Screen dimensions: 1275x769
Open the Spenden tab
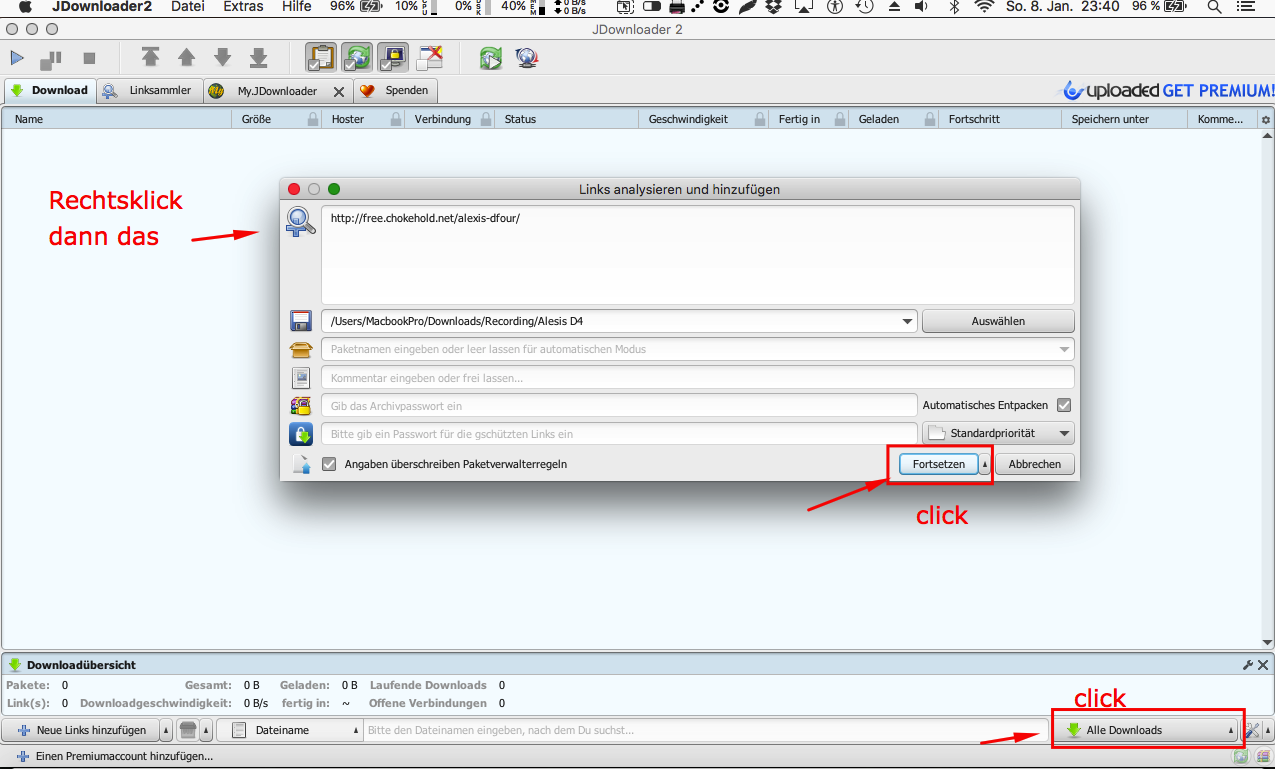(397, 90)
